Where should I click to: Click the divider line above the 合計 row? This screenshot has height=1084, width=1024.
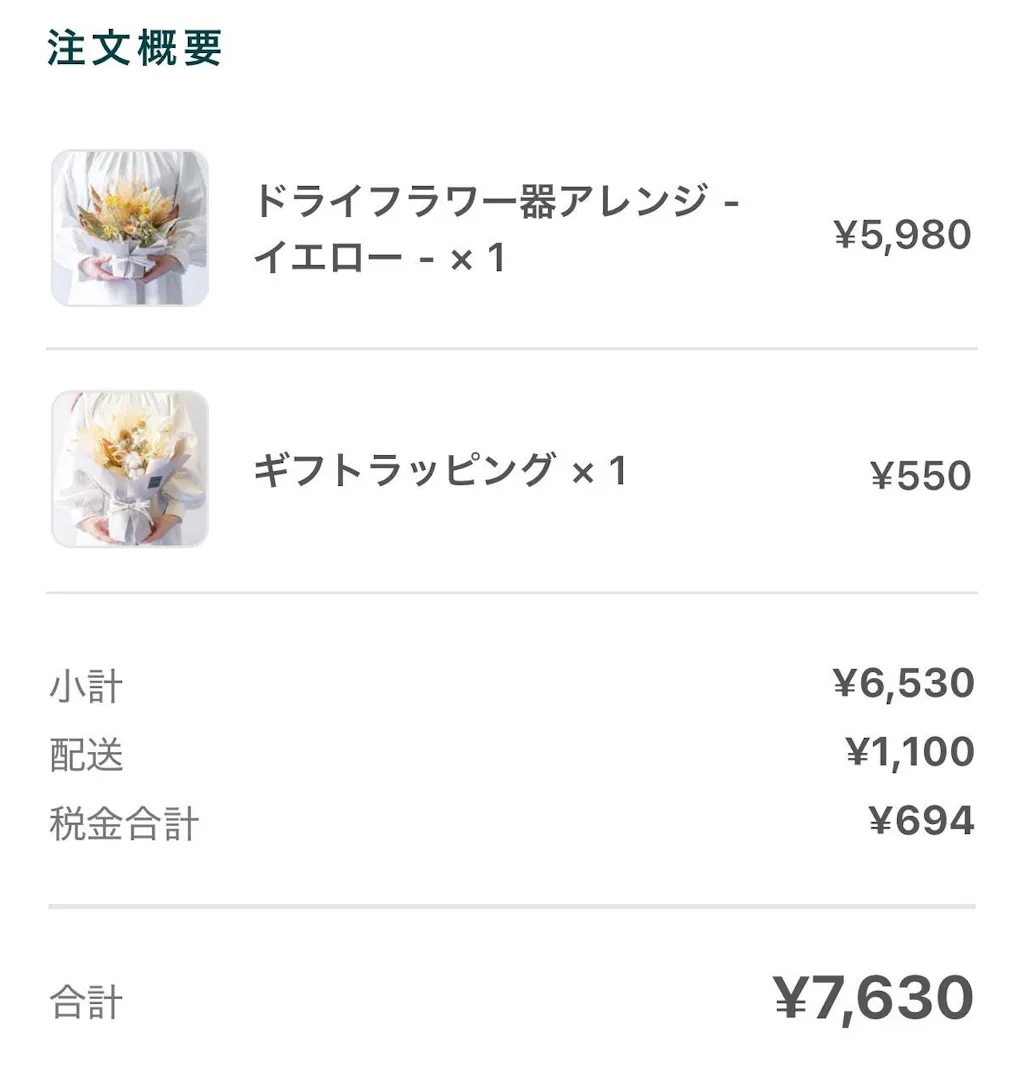[x=511, y=907]
